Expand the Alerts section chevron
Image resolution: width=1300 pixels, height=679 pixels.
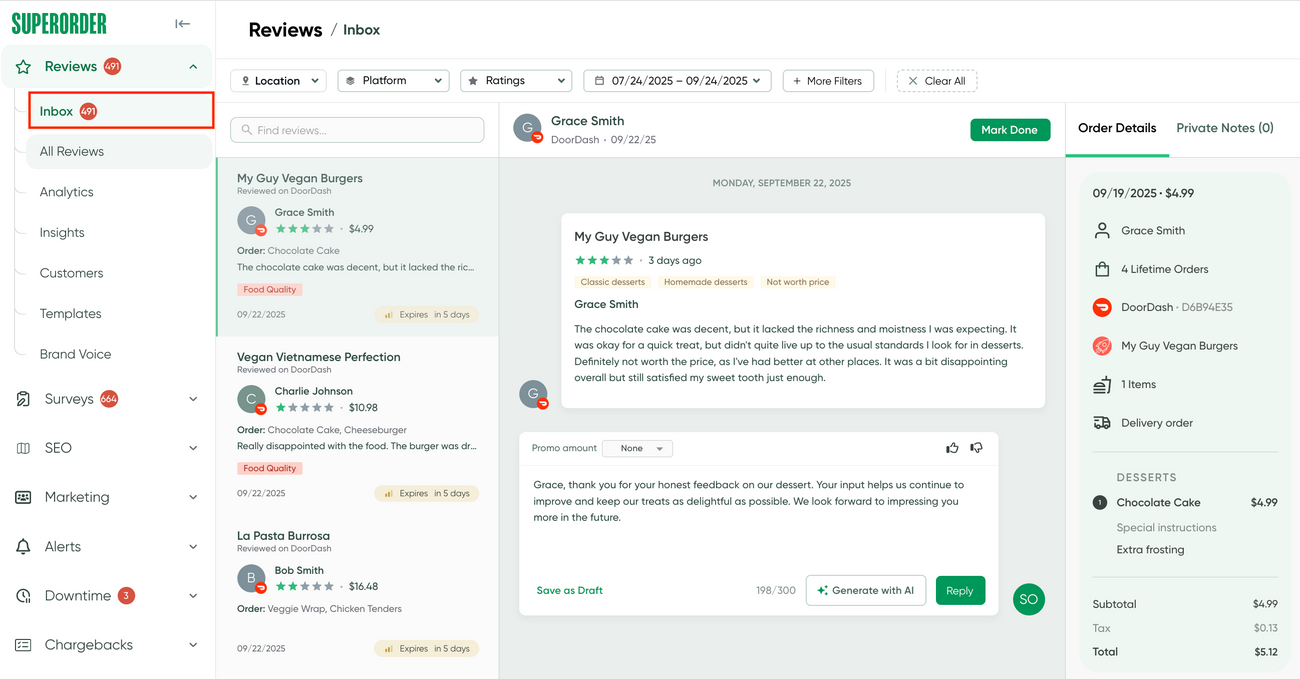point(193,547)
